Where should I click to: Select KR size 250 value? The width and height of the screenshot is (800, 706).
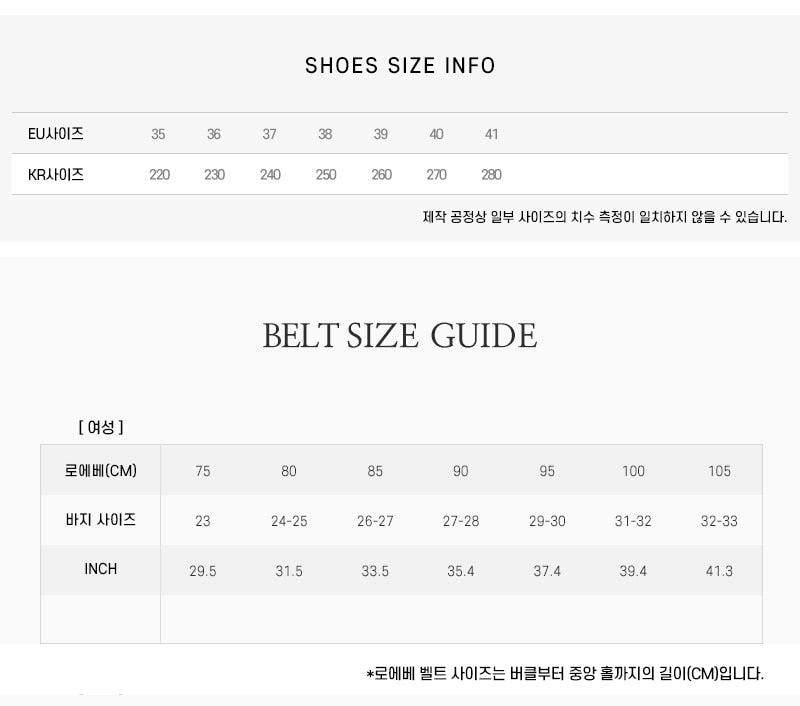click(x=326, y=174)
